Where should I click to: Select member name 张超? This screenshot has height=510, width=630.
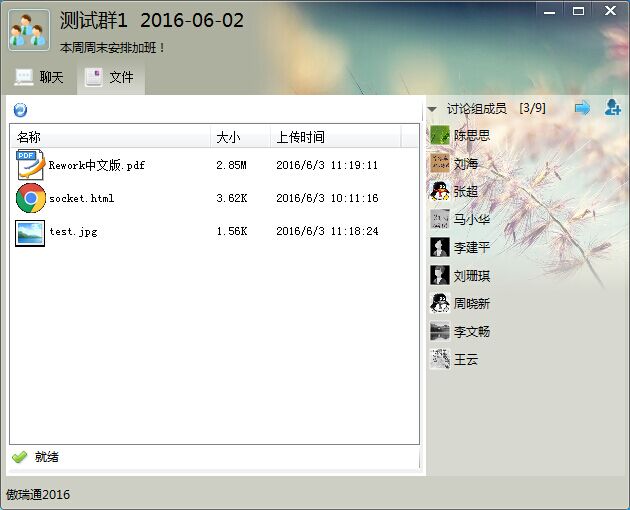(466, 191)
